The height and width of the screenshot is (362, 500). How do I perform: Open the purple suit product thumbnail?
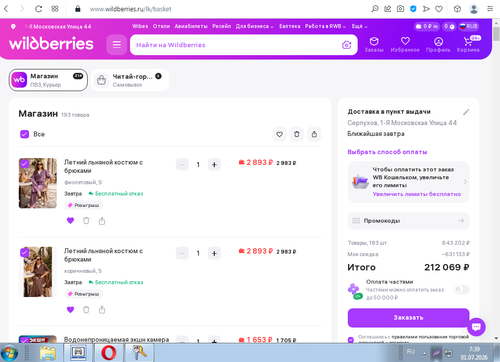pyautogui.click(x=38, y=183)
